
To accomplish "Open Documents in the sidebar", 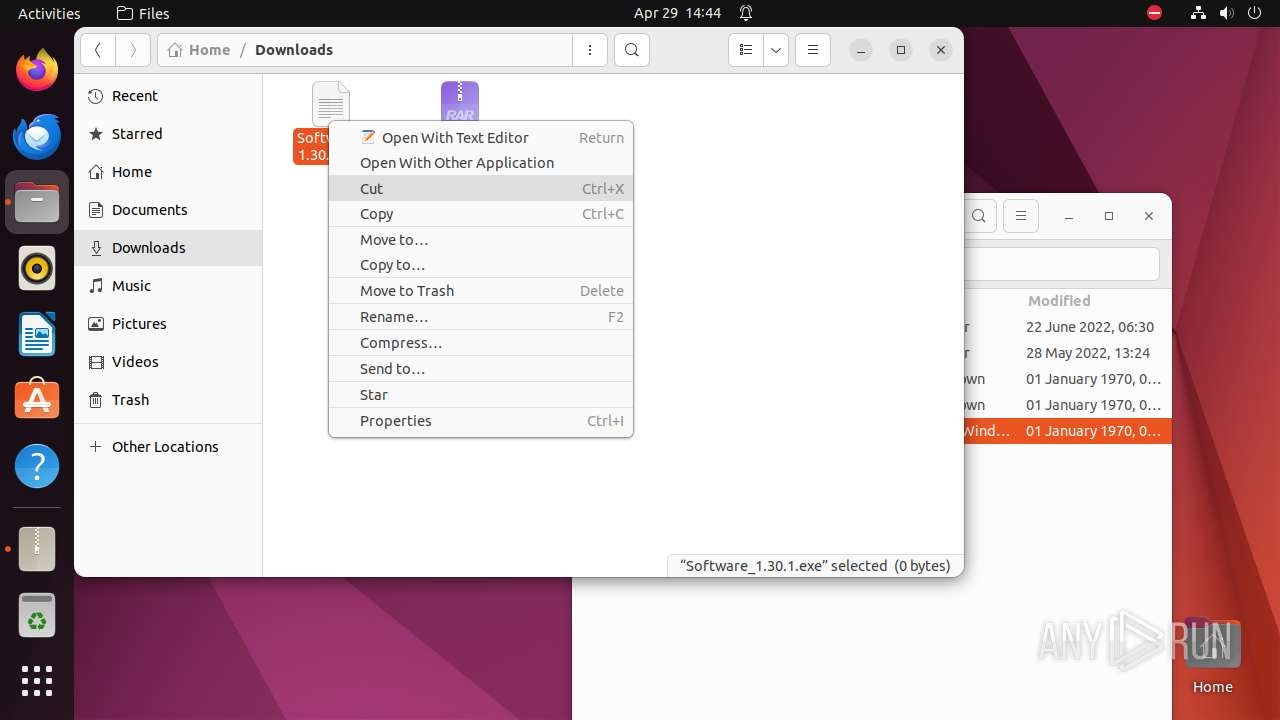I will (168, 210).
